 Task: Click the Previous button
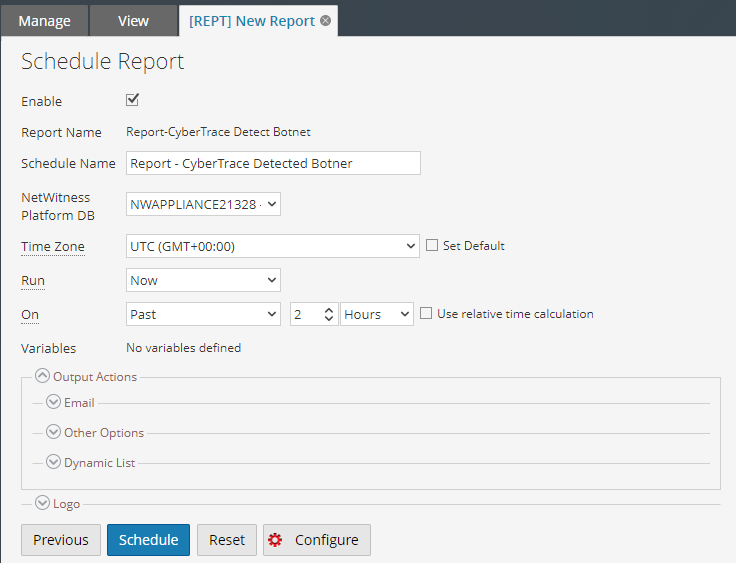click(x=61, y=540)
